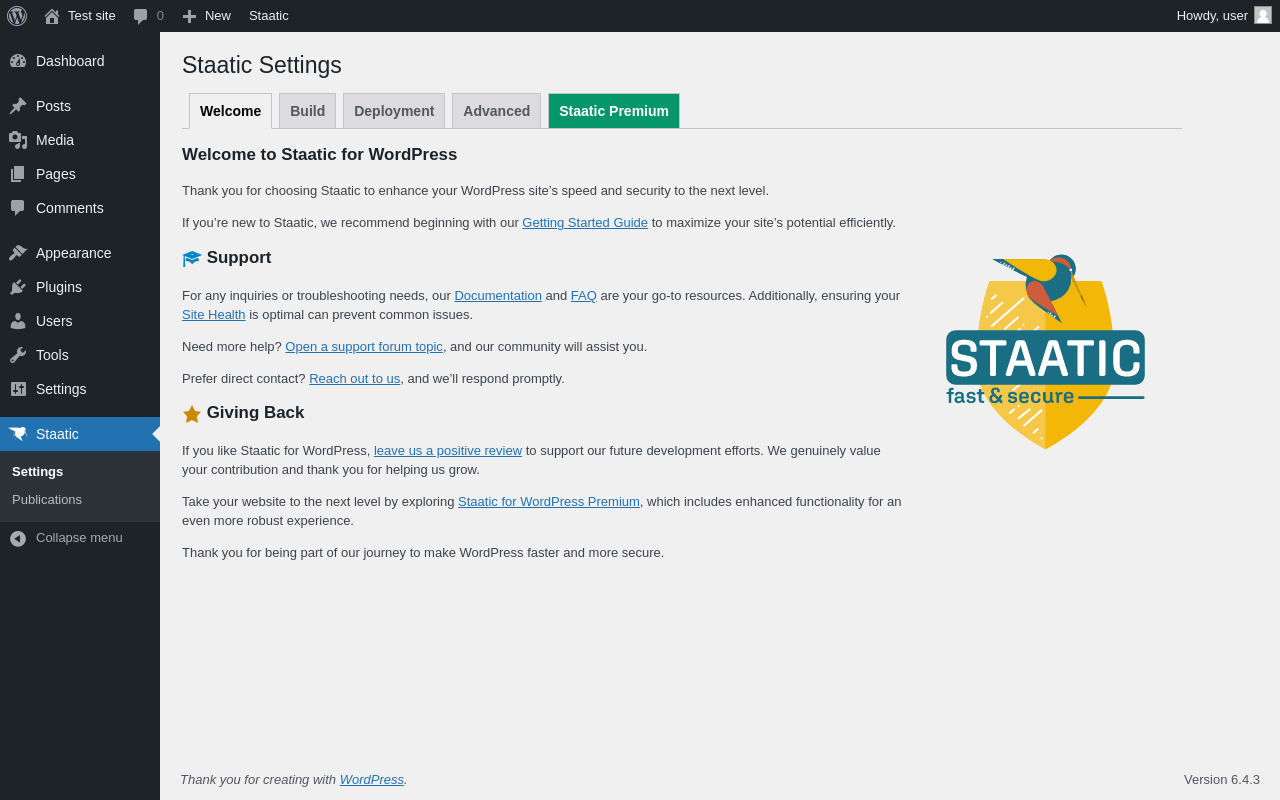Select the Tools wrench icon
The width and height of the screenshot is (1280, 800).
click(18, 355)
